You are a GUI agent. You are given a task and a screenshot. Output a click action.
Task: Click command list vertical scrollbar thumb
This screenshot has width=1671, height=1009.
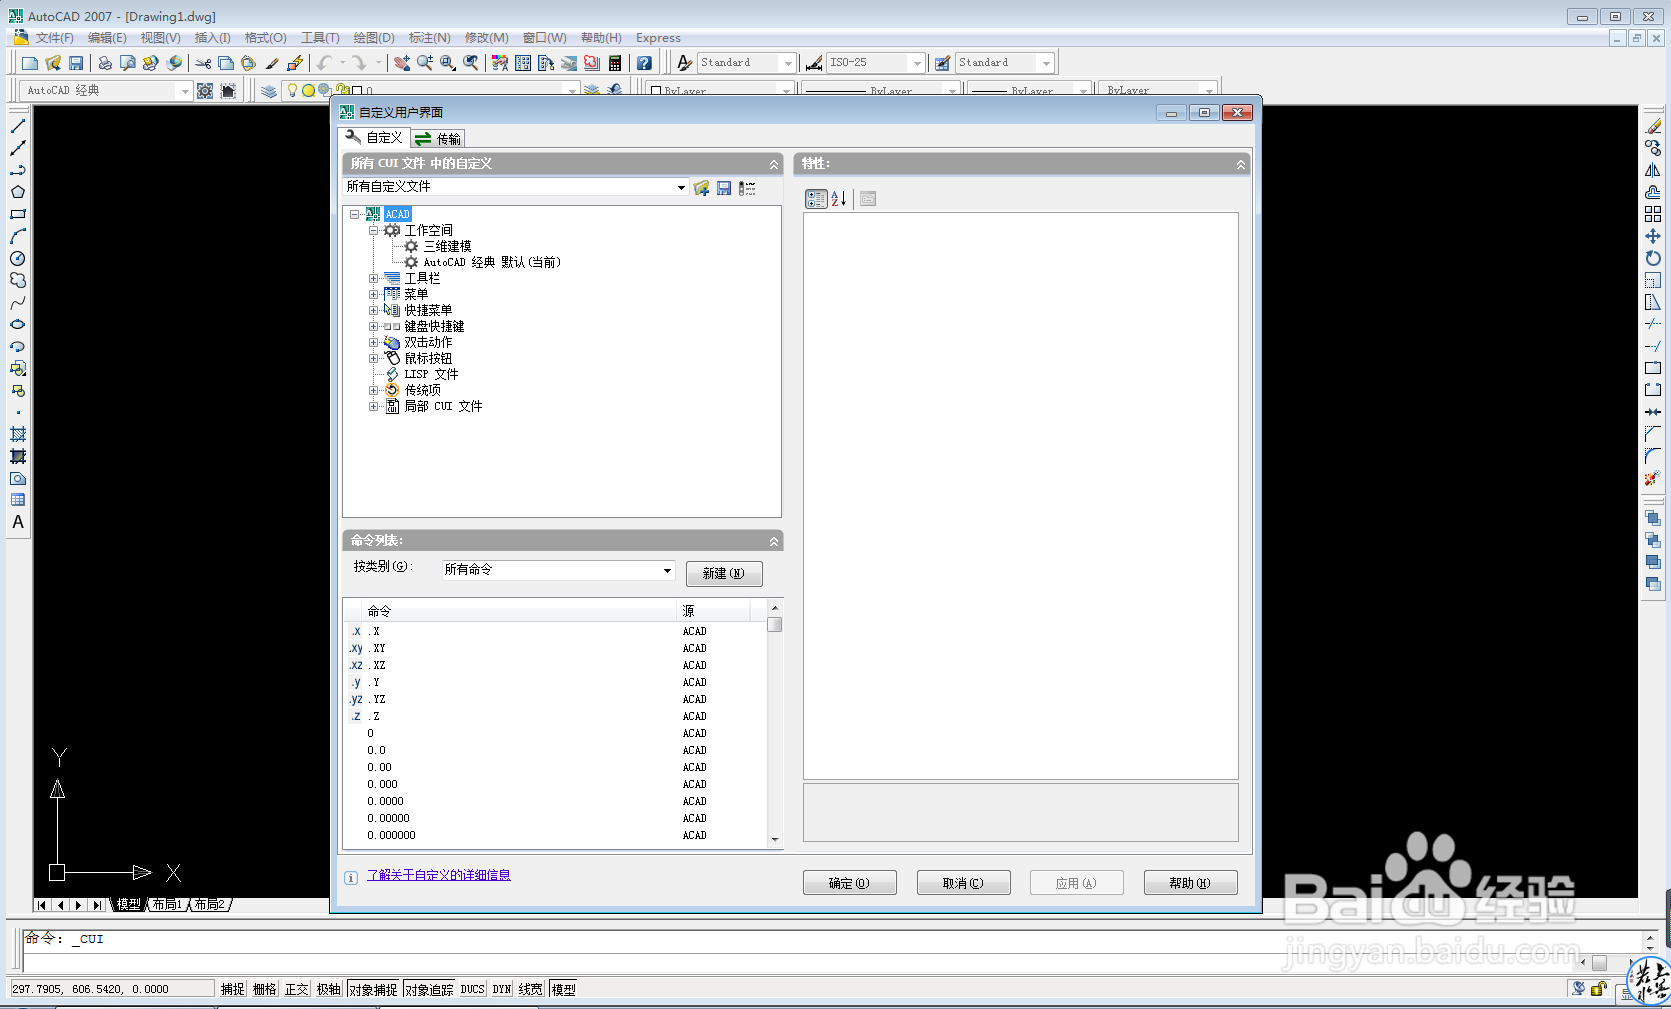(x=774, y=625)
